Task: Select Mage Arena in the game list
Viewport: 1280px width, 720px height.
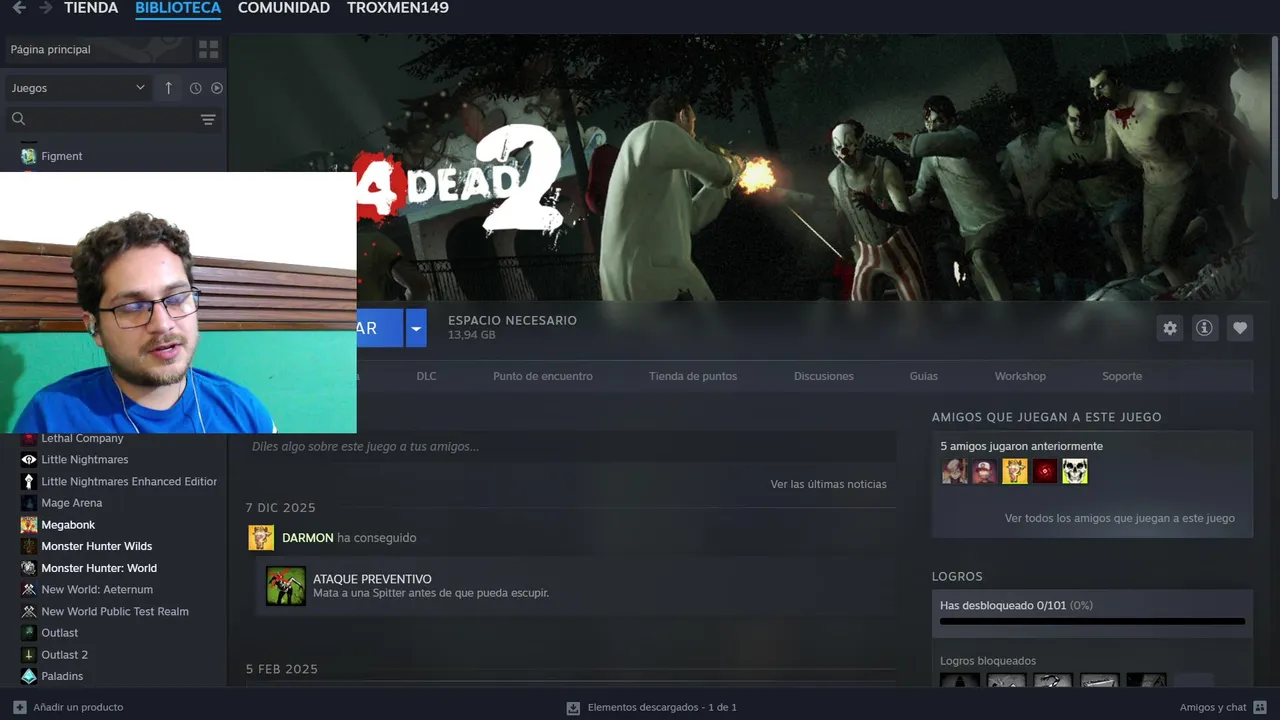Action: (71, 503)
